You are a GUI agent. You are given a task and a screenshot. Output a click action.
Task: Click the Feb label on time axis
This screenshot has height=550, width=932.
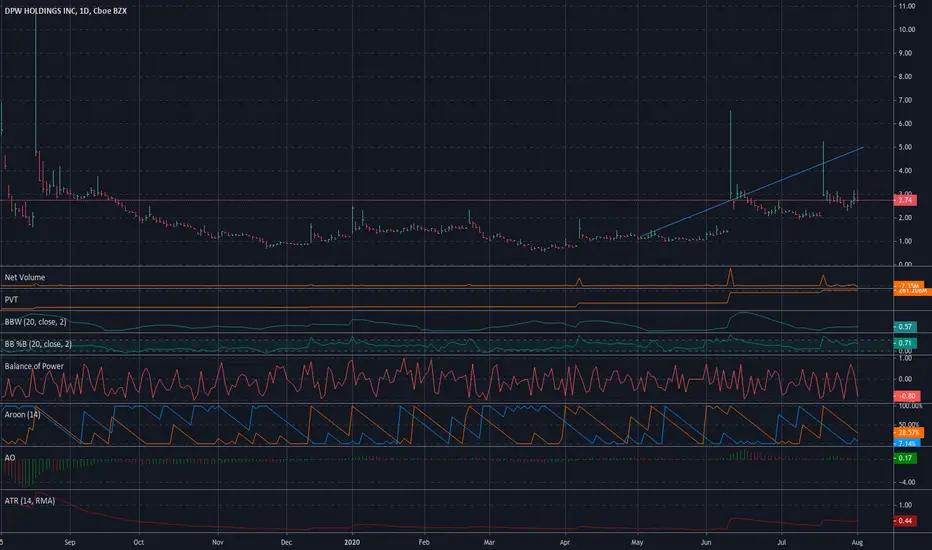click(x=424, y=542)
